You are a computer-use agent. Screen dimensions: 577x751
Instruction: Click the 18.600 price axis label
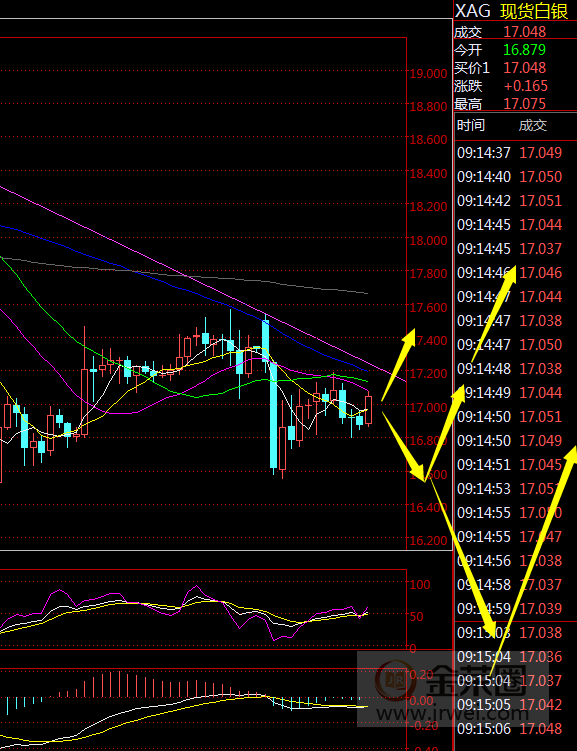click(428, 139)
